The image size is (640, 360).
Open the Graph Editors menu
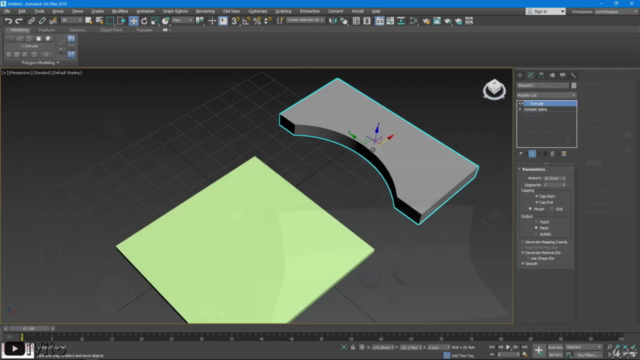coord(175,11)
